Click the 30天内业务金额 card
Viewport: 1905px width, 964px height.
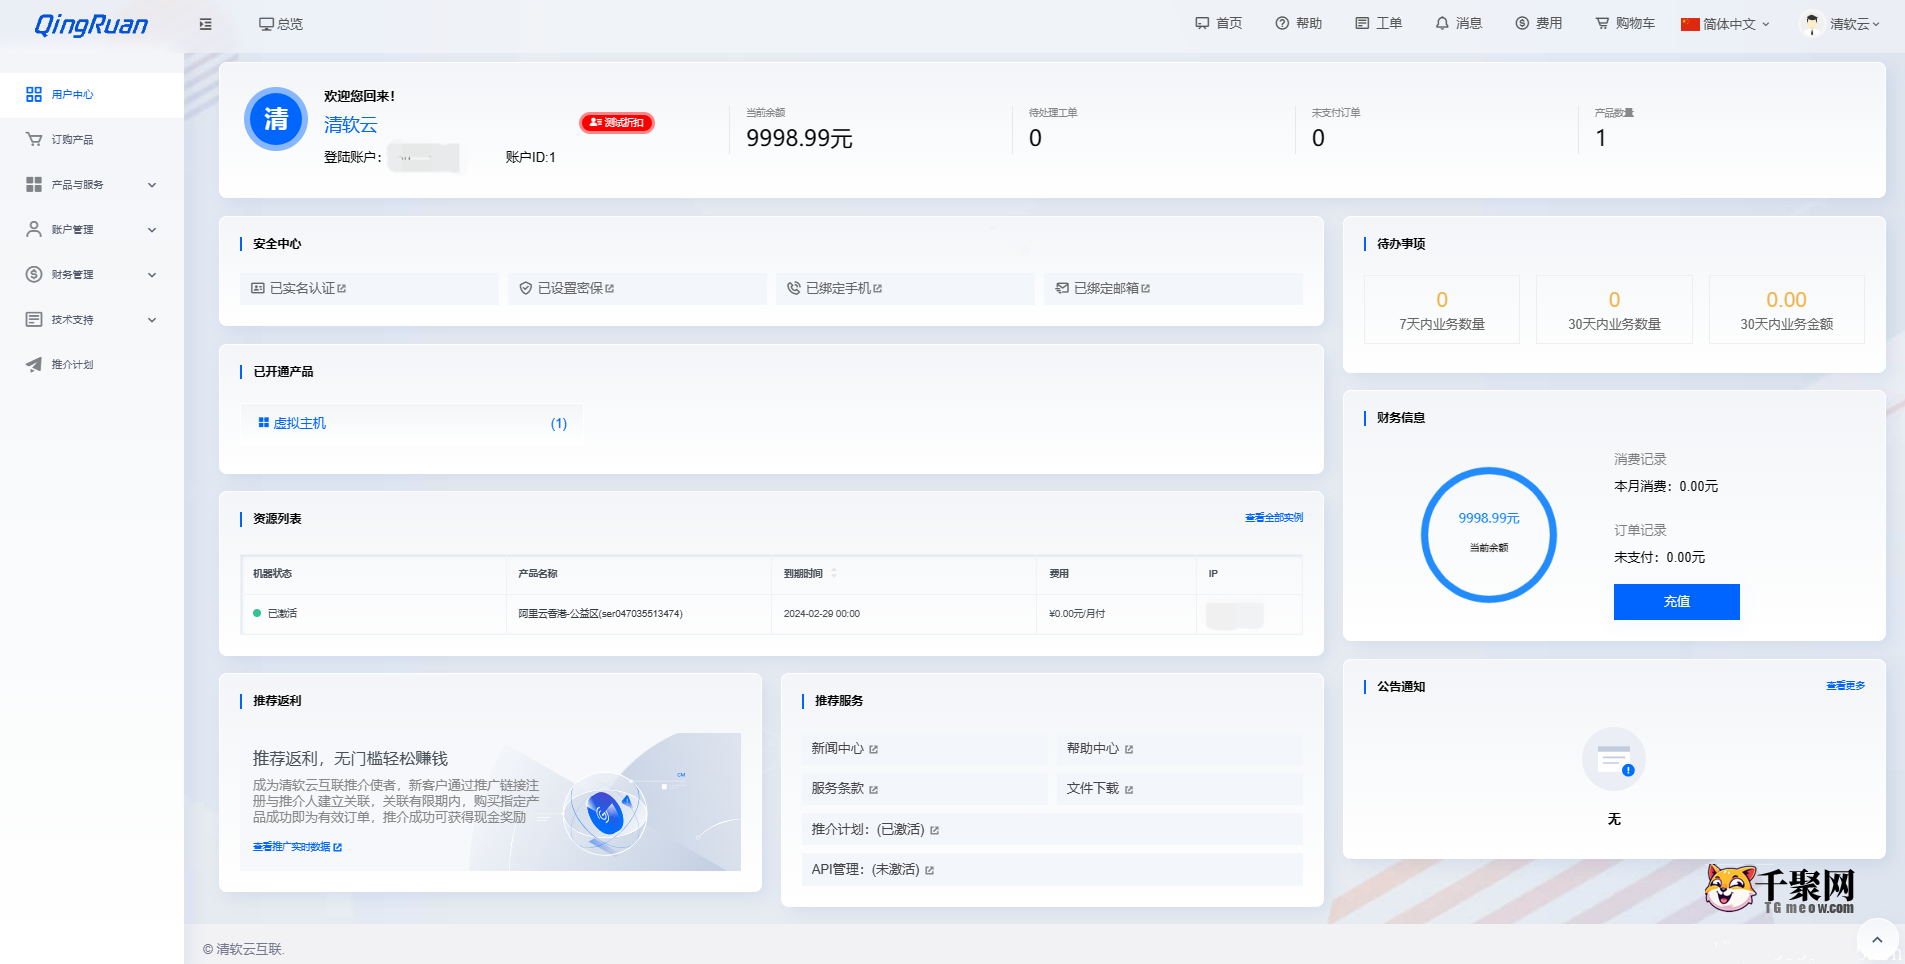[1786, 310]
